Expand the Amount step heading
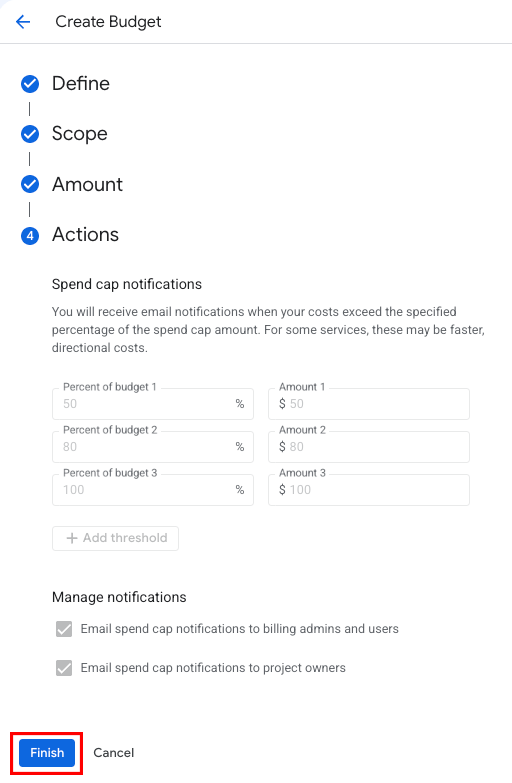The height and width of the screenshot is (783, 512). tap(87, 184)
